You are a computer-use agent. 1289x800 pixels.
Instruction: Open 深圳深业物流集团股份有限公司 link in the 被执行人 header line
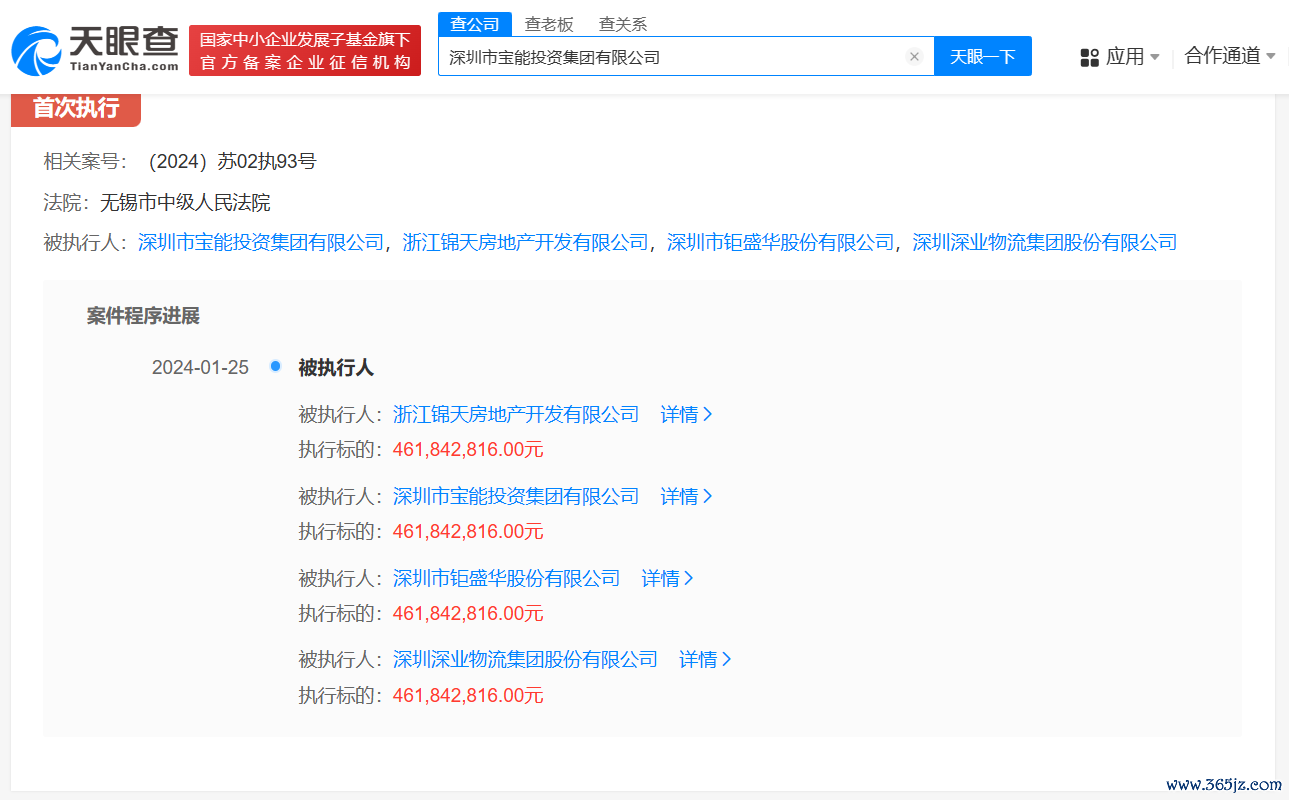point(1045,242)
